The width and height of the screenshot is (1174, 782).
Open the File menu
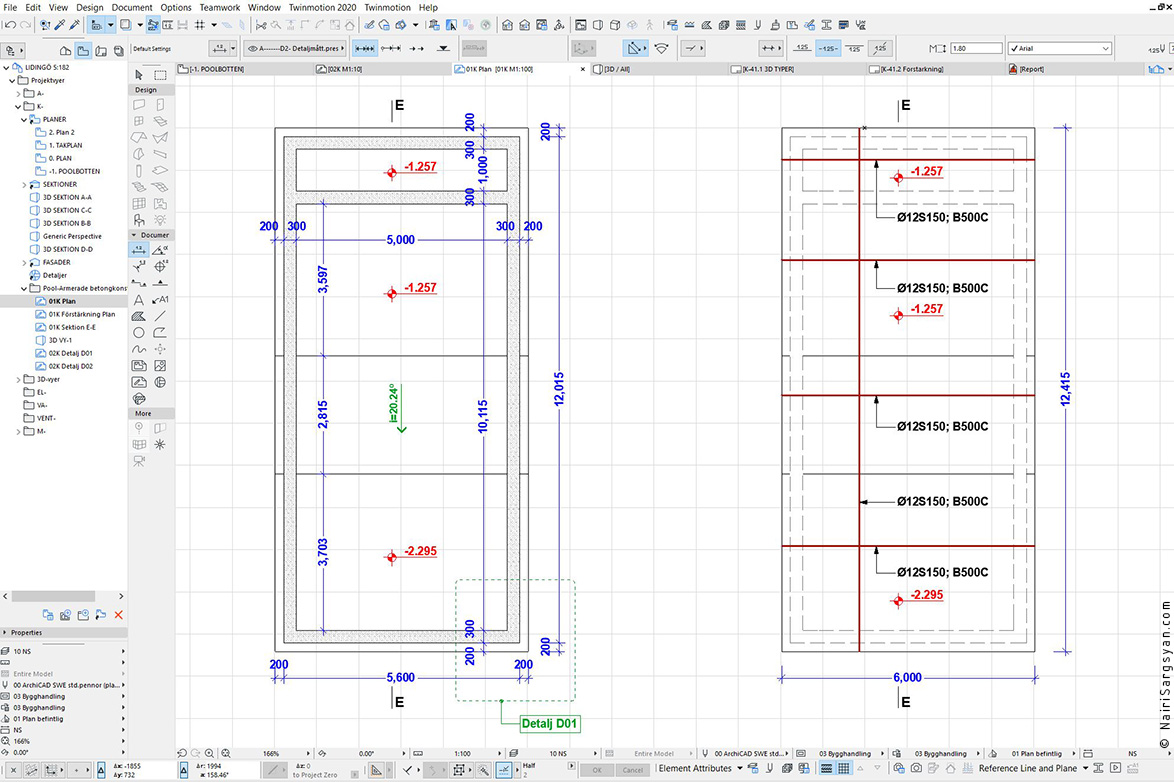10,7
